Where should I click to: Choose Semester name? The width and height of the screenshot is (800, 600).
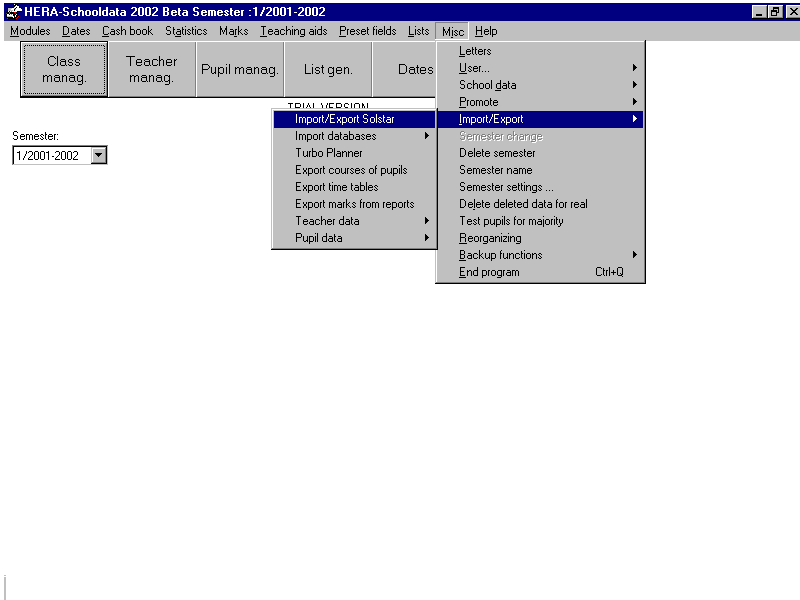point(540,170)
